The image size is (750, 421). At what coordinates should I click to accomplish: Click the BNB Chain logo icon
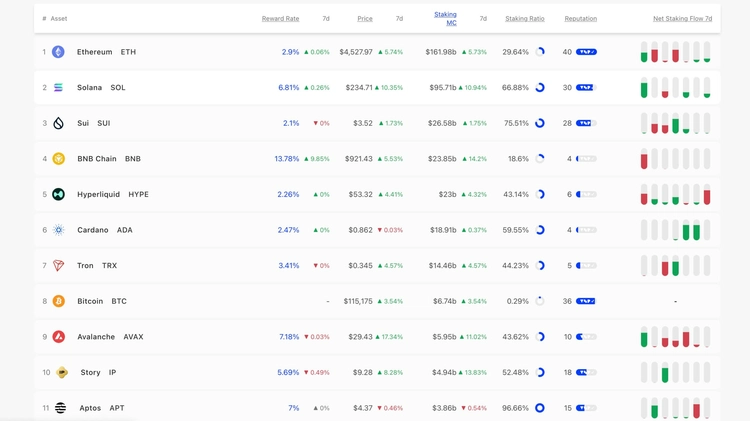[58, 159]
